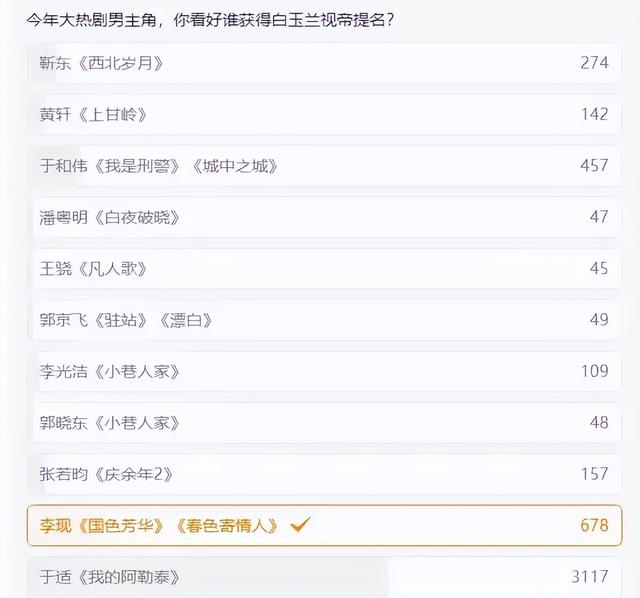Image resolution: width=640 pixels, height=598 pixels.
Task: Select the 潘粤明《白夜破晓》 poll option
Action: point(324,218)
